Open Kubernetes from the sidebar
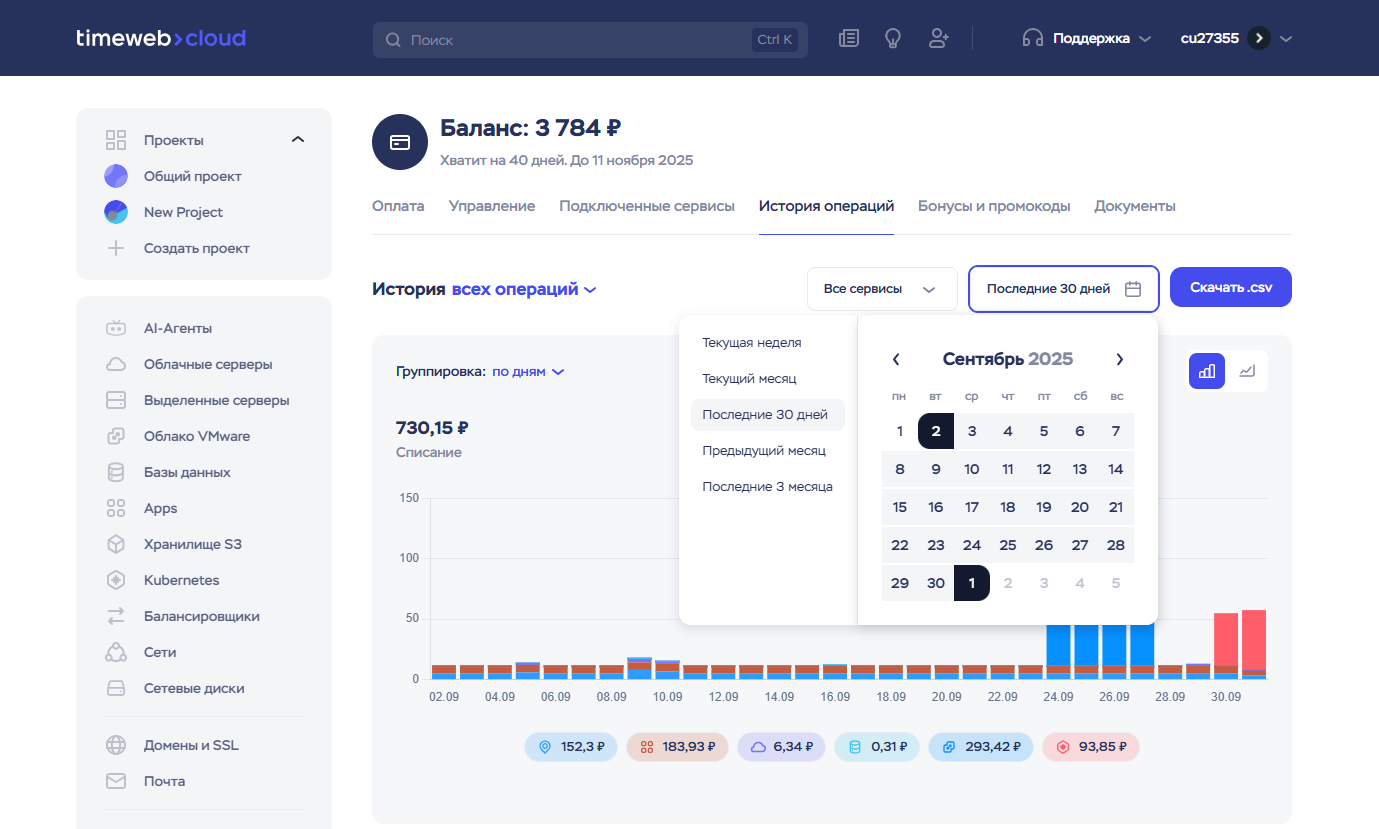Screen dimensions: 1379x829 181,580
